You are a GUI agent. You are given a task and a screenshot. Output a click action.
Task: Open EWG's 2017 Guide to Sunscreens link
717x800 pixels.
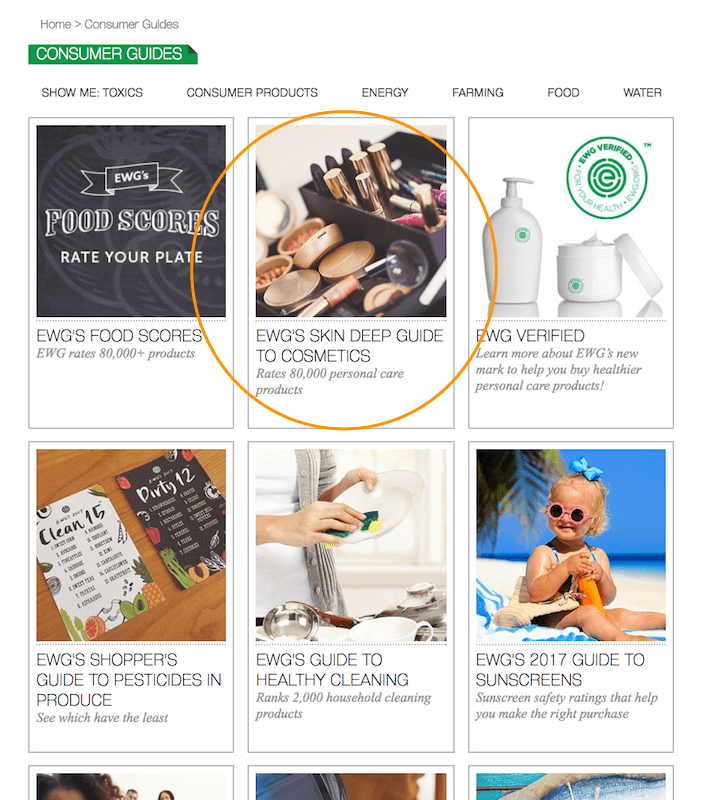[560, 669]
